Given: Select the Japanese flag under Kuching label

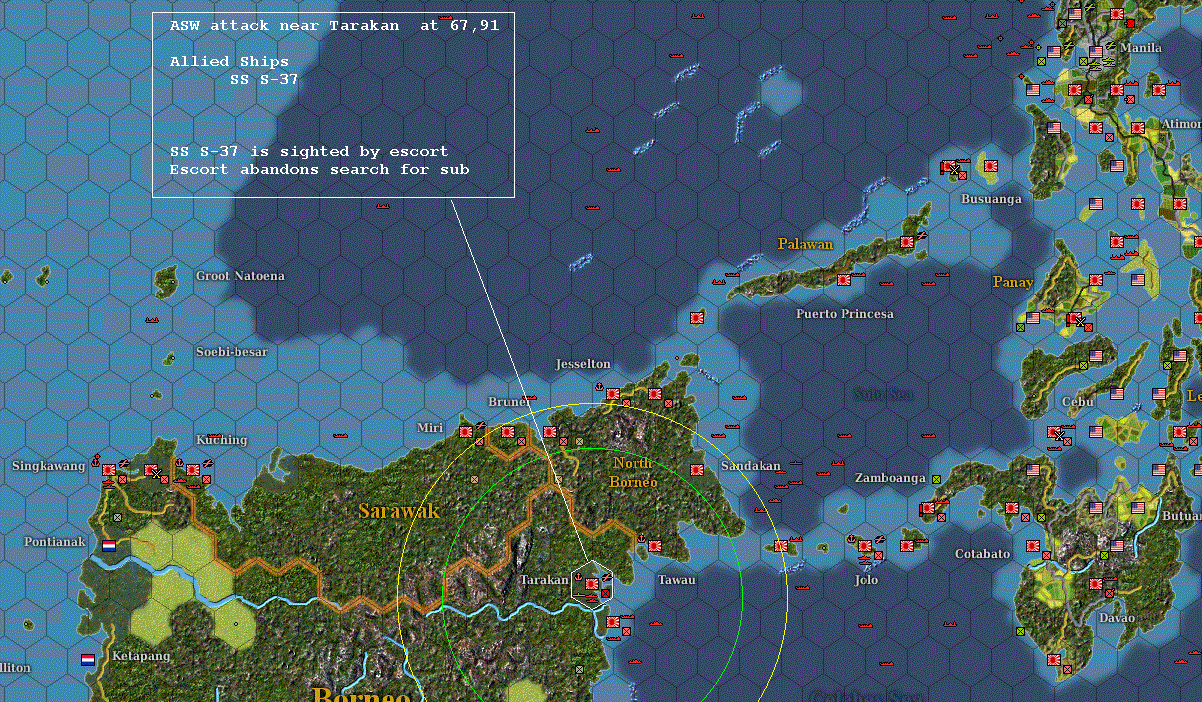Looking at the screenshot, I should (x=193, y=470).
